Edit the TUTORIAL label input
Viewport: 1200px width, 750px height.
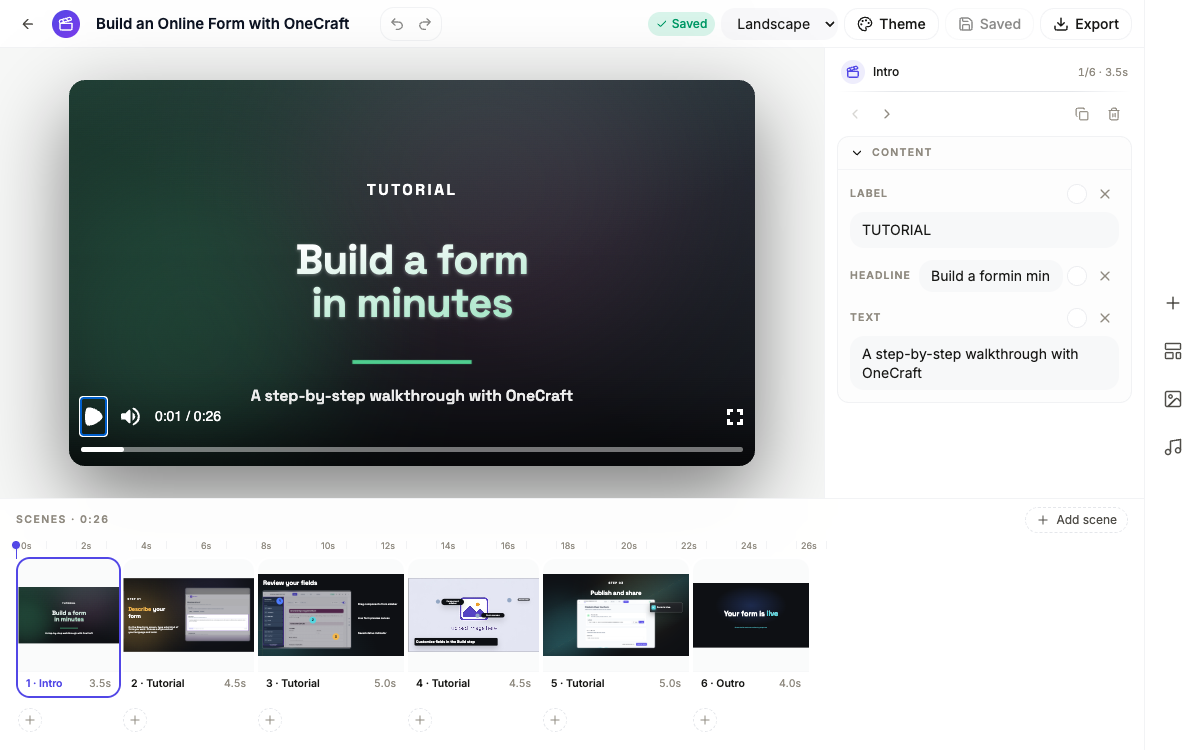point(984,230)
